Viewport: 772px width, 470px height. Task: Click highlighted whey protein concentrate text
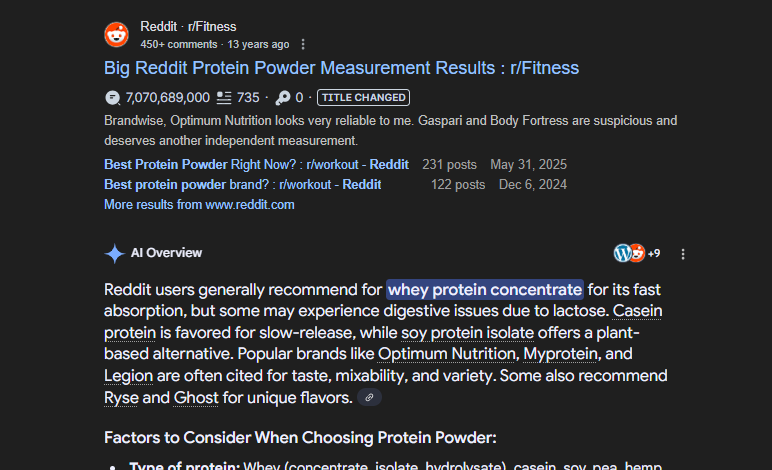[485, 289]
